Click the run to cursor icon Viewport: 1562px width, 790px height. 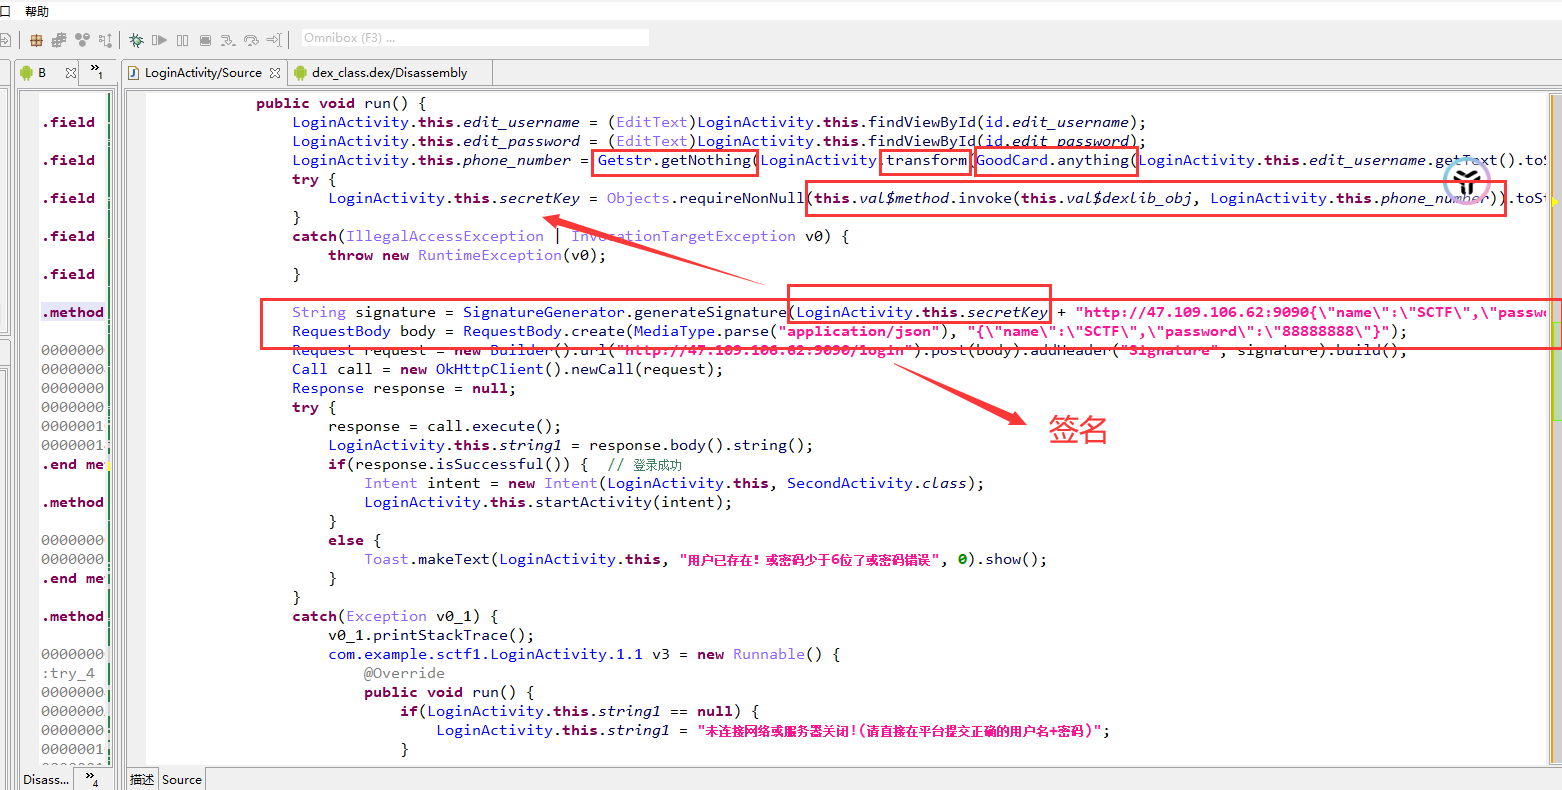[274, 40]
